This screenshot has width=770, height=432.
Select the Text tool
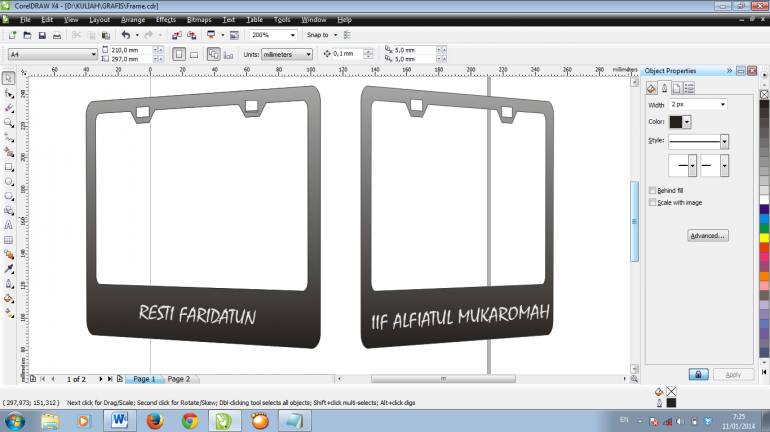[x=8, y=225]
